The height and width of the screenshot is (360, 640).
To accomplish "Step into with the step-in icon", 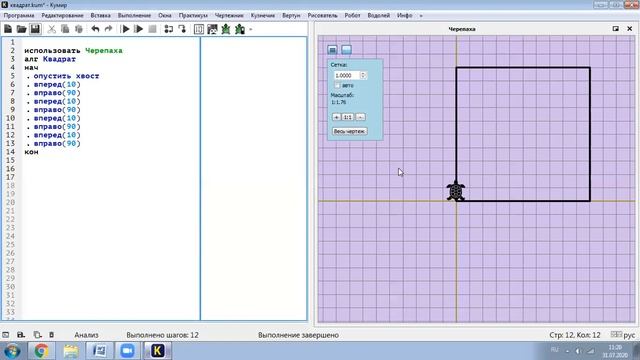I will pyautogui.click(x=182, y=29).
